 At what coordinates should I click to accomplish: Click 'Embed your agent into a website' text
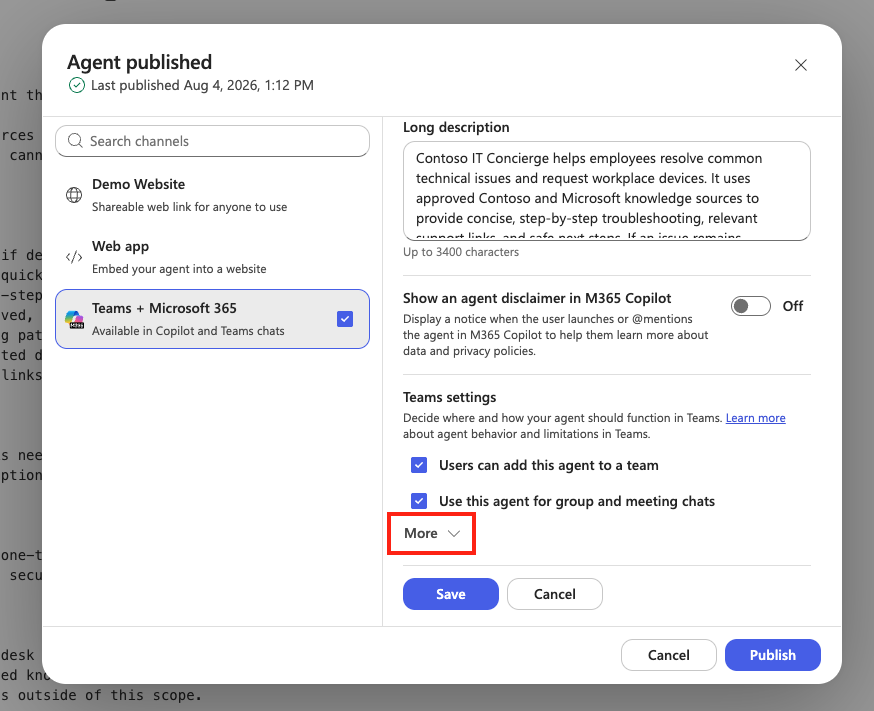click(x=179, y=269)
